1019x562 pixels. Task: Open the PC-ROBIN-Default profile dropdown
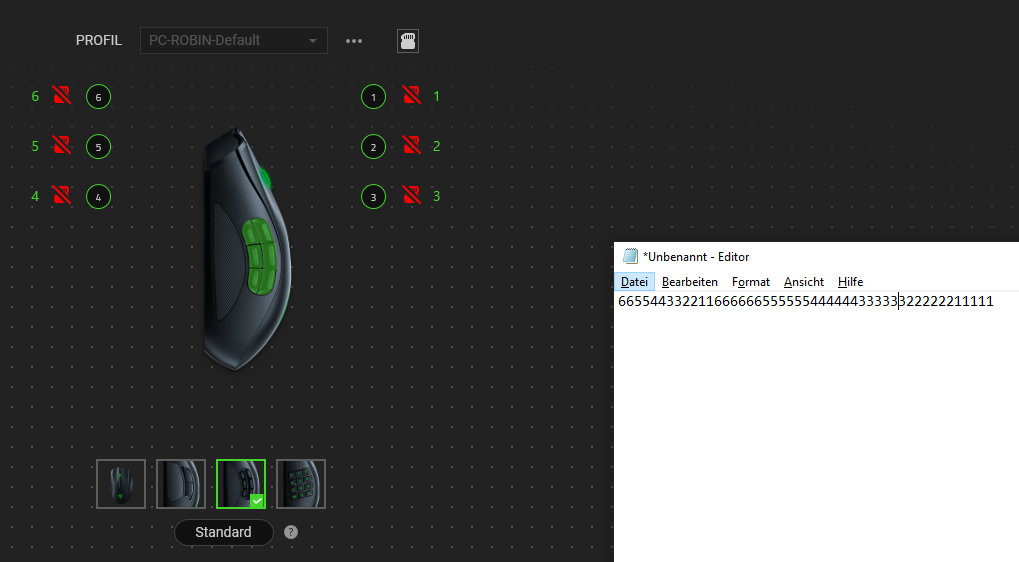234,40
